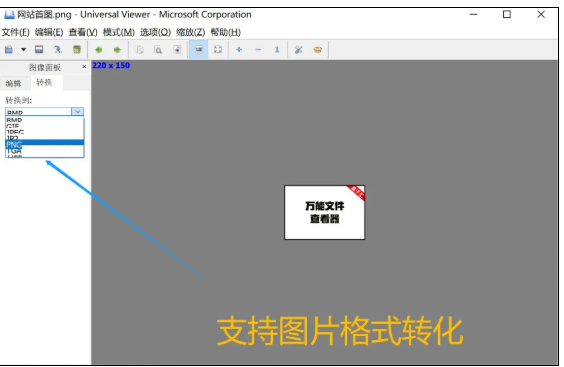This screenshot has width=564, height=367.
Task: Reset zoom to original size with the 1 icon
Action: coord(277,50)
